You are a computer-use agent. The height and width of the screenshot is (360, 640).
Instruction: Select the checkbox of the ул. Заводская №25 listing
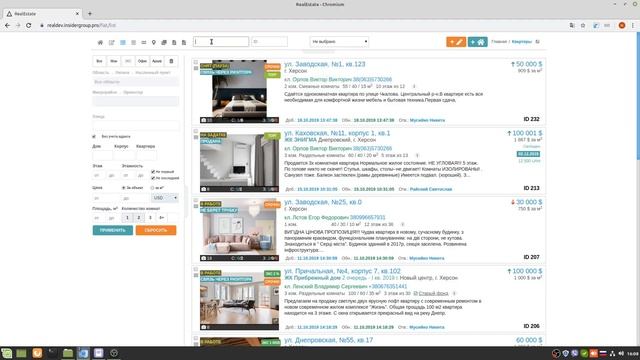(x=196, y=200)
